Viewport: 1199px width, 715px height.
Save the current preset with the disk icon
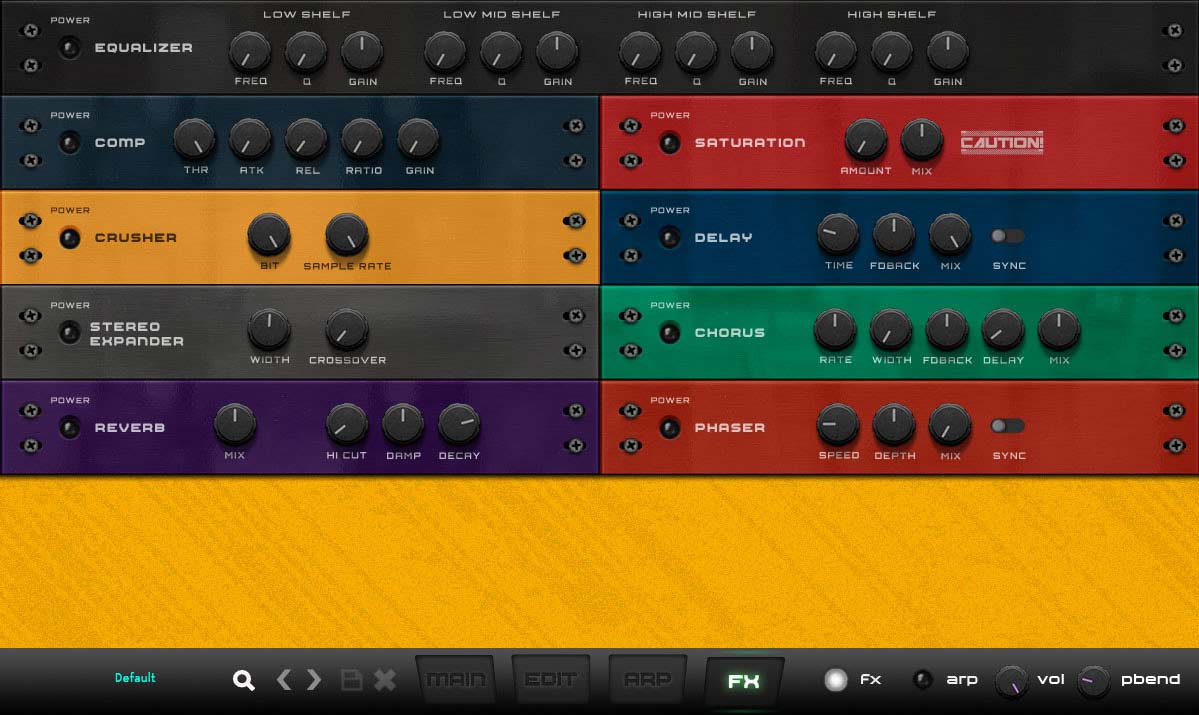click(351, 679)
